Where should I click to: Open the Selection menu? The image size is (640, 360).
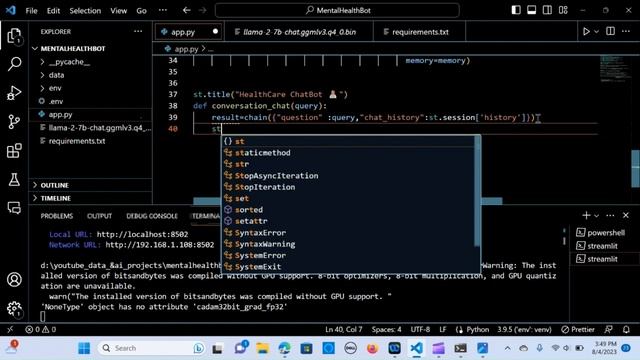pyautogui.click(x=85, y=11)
